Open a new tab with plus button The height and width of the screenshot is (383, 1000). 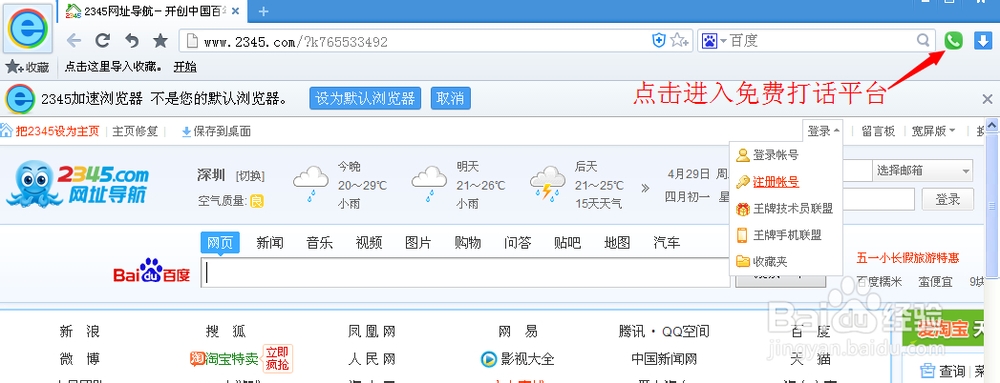click(263, 11)
